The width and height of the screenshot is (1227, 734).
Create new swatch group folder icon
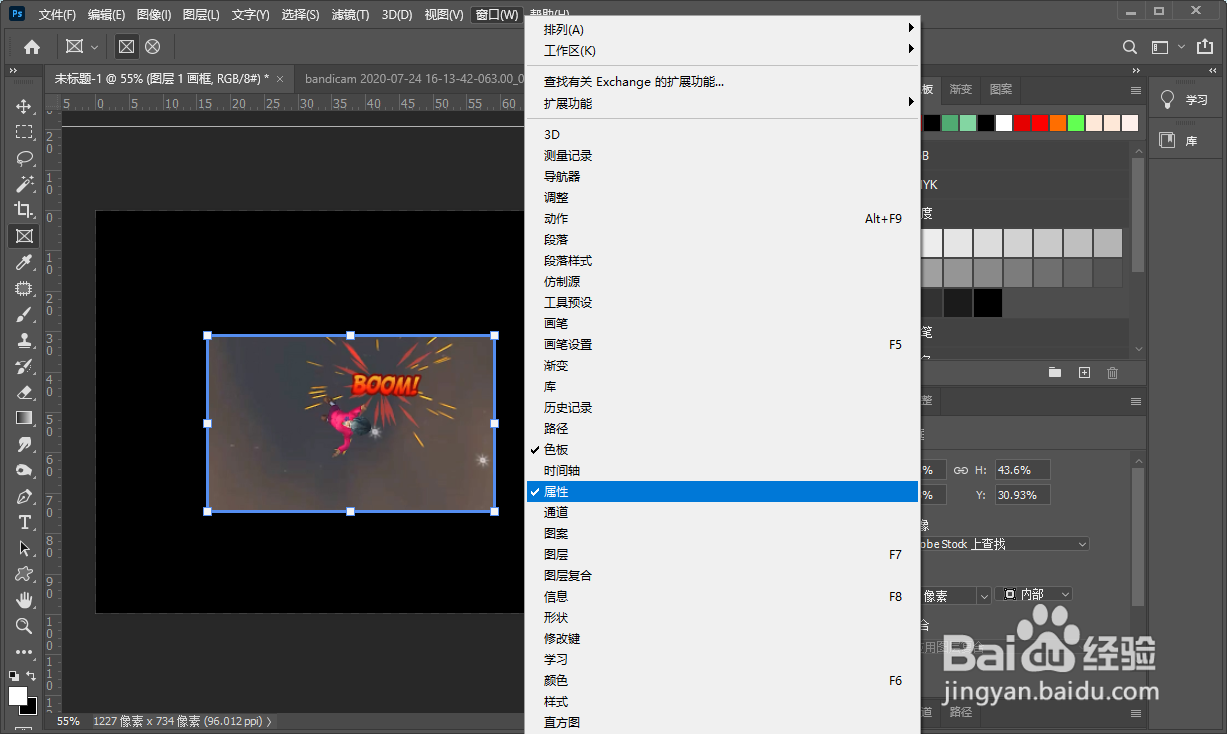(x=1054, y=373)
